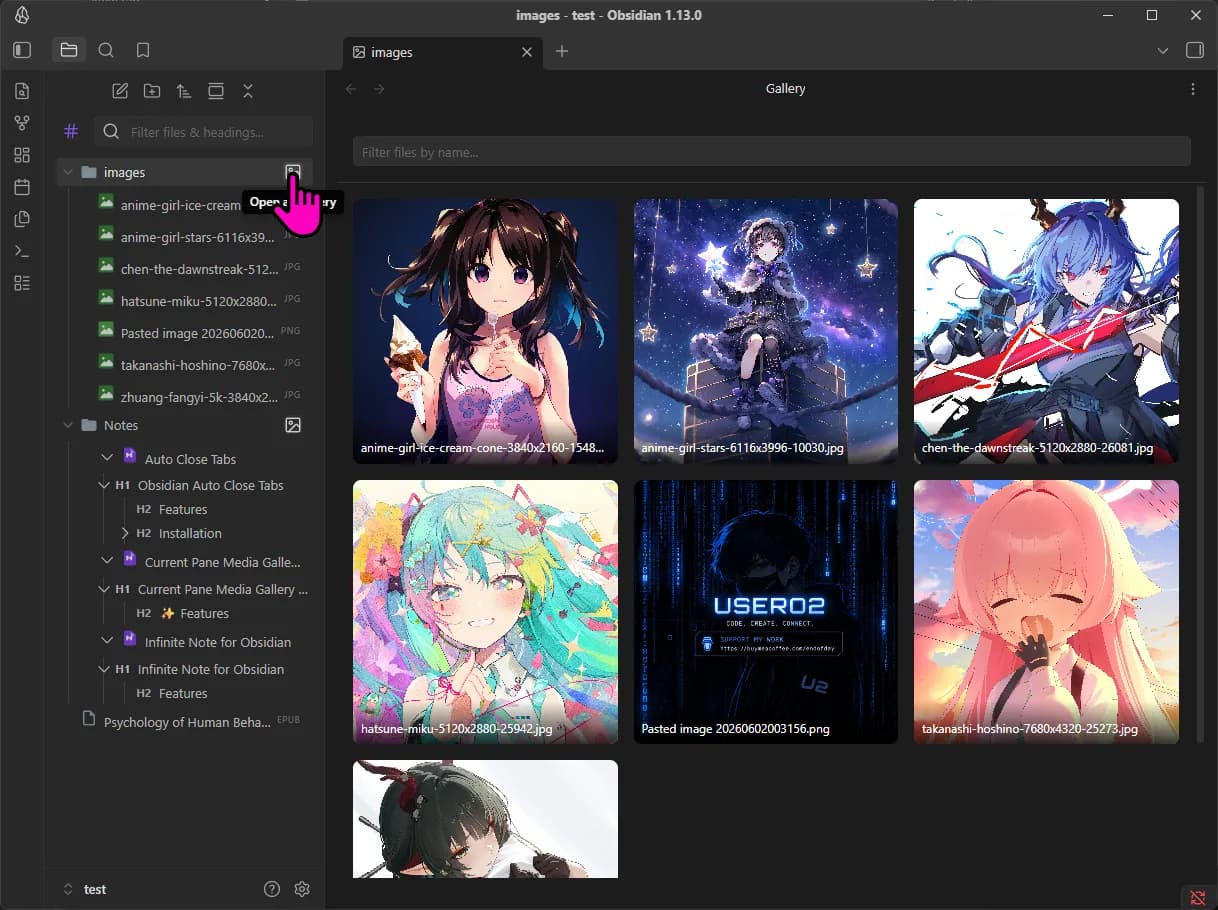Open the Bookmarks tab icon

point(143,50)
